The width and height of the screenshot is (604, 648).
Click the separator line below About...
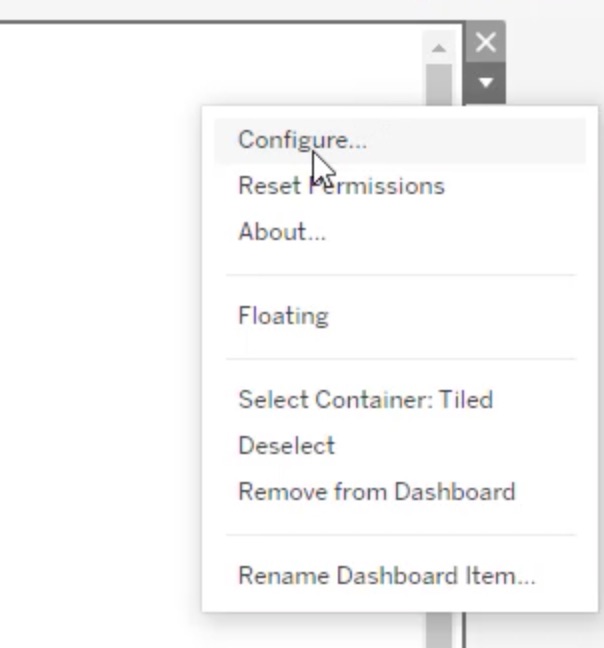(400, 274)
